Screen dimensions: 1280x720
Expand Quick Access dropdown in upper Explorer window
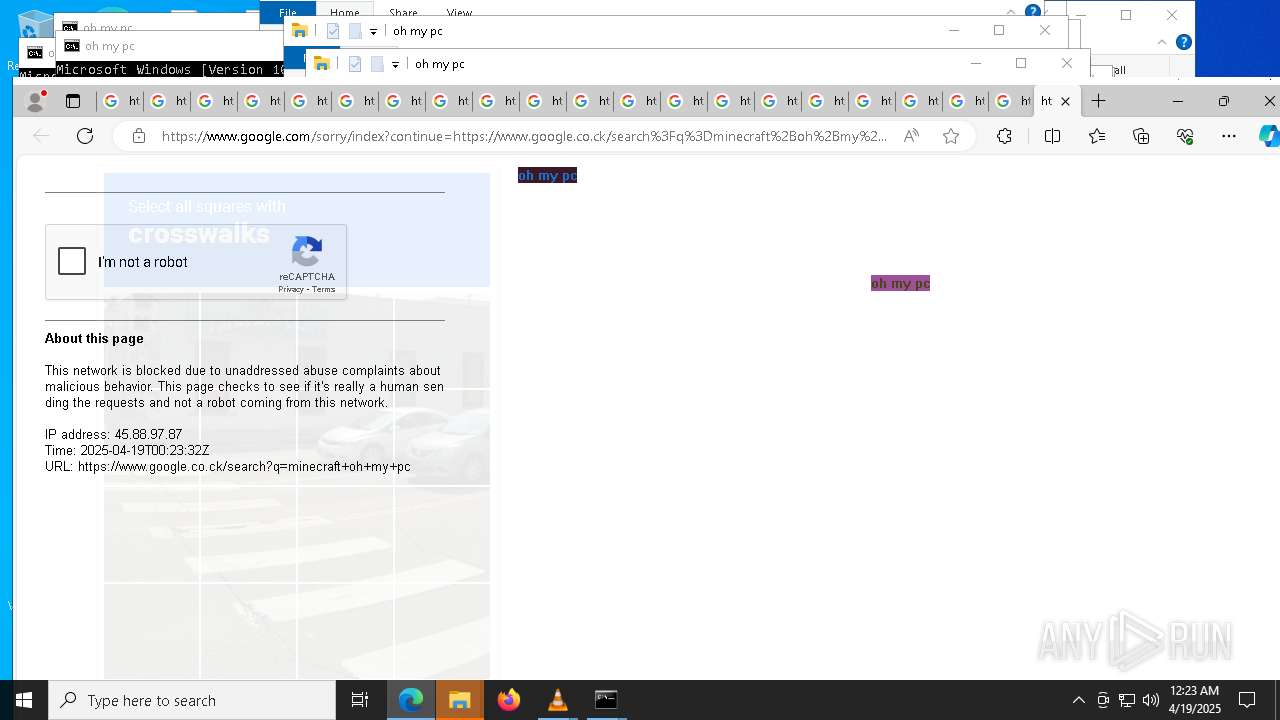373,32
